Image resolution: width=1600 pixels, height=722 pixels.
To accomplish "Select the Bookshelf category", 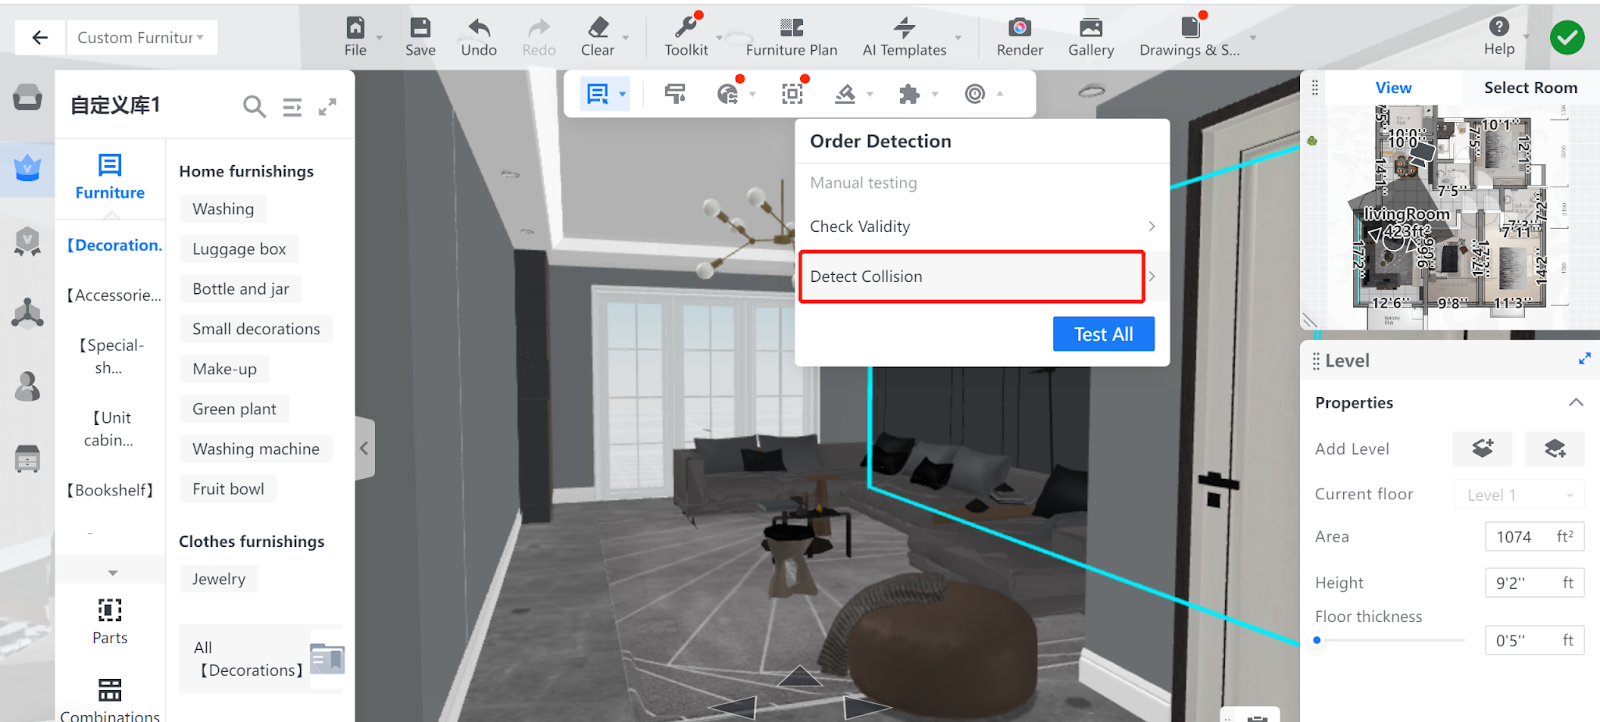I will pyautogui.click(x=110, y=490).
